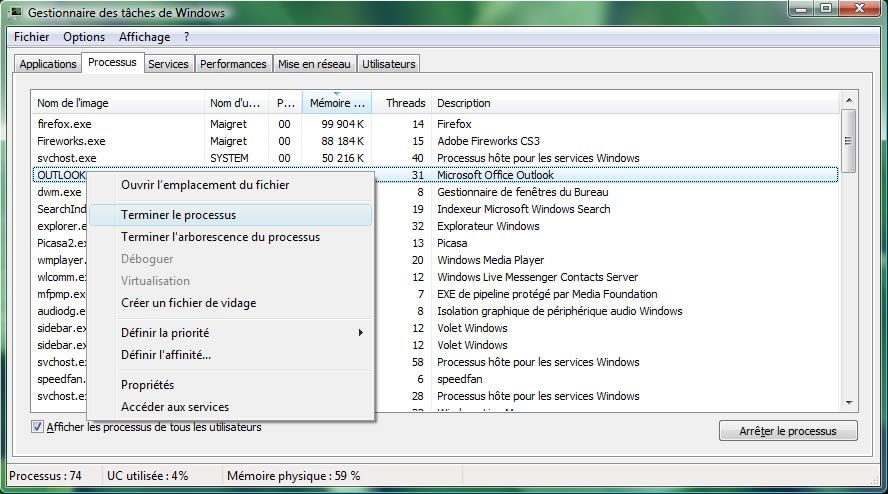888x494 pixels.
Task: Open the Performances tab
Action: 233,64
